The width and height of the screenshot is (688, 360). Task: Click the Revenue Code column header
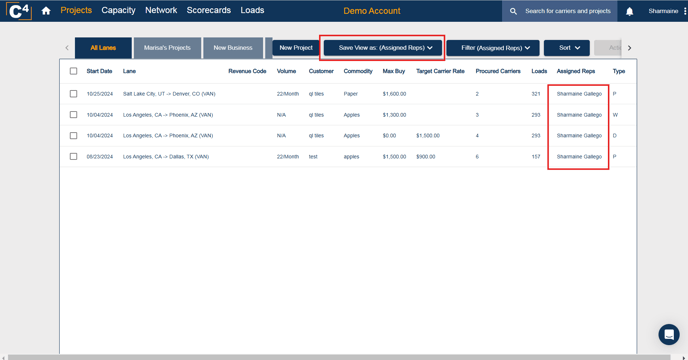click(x=247, y=71)
